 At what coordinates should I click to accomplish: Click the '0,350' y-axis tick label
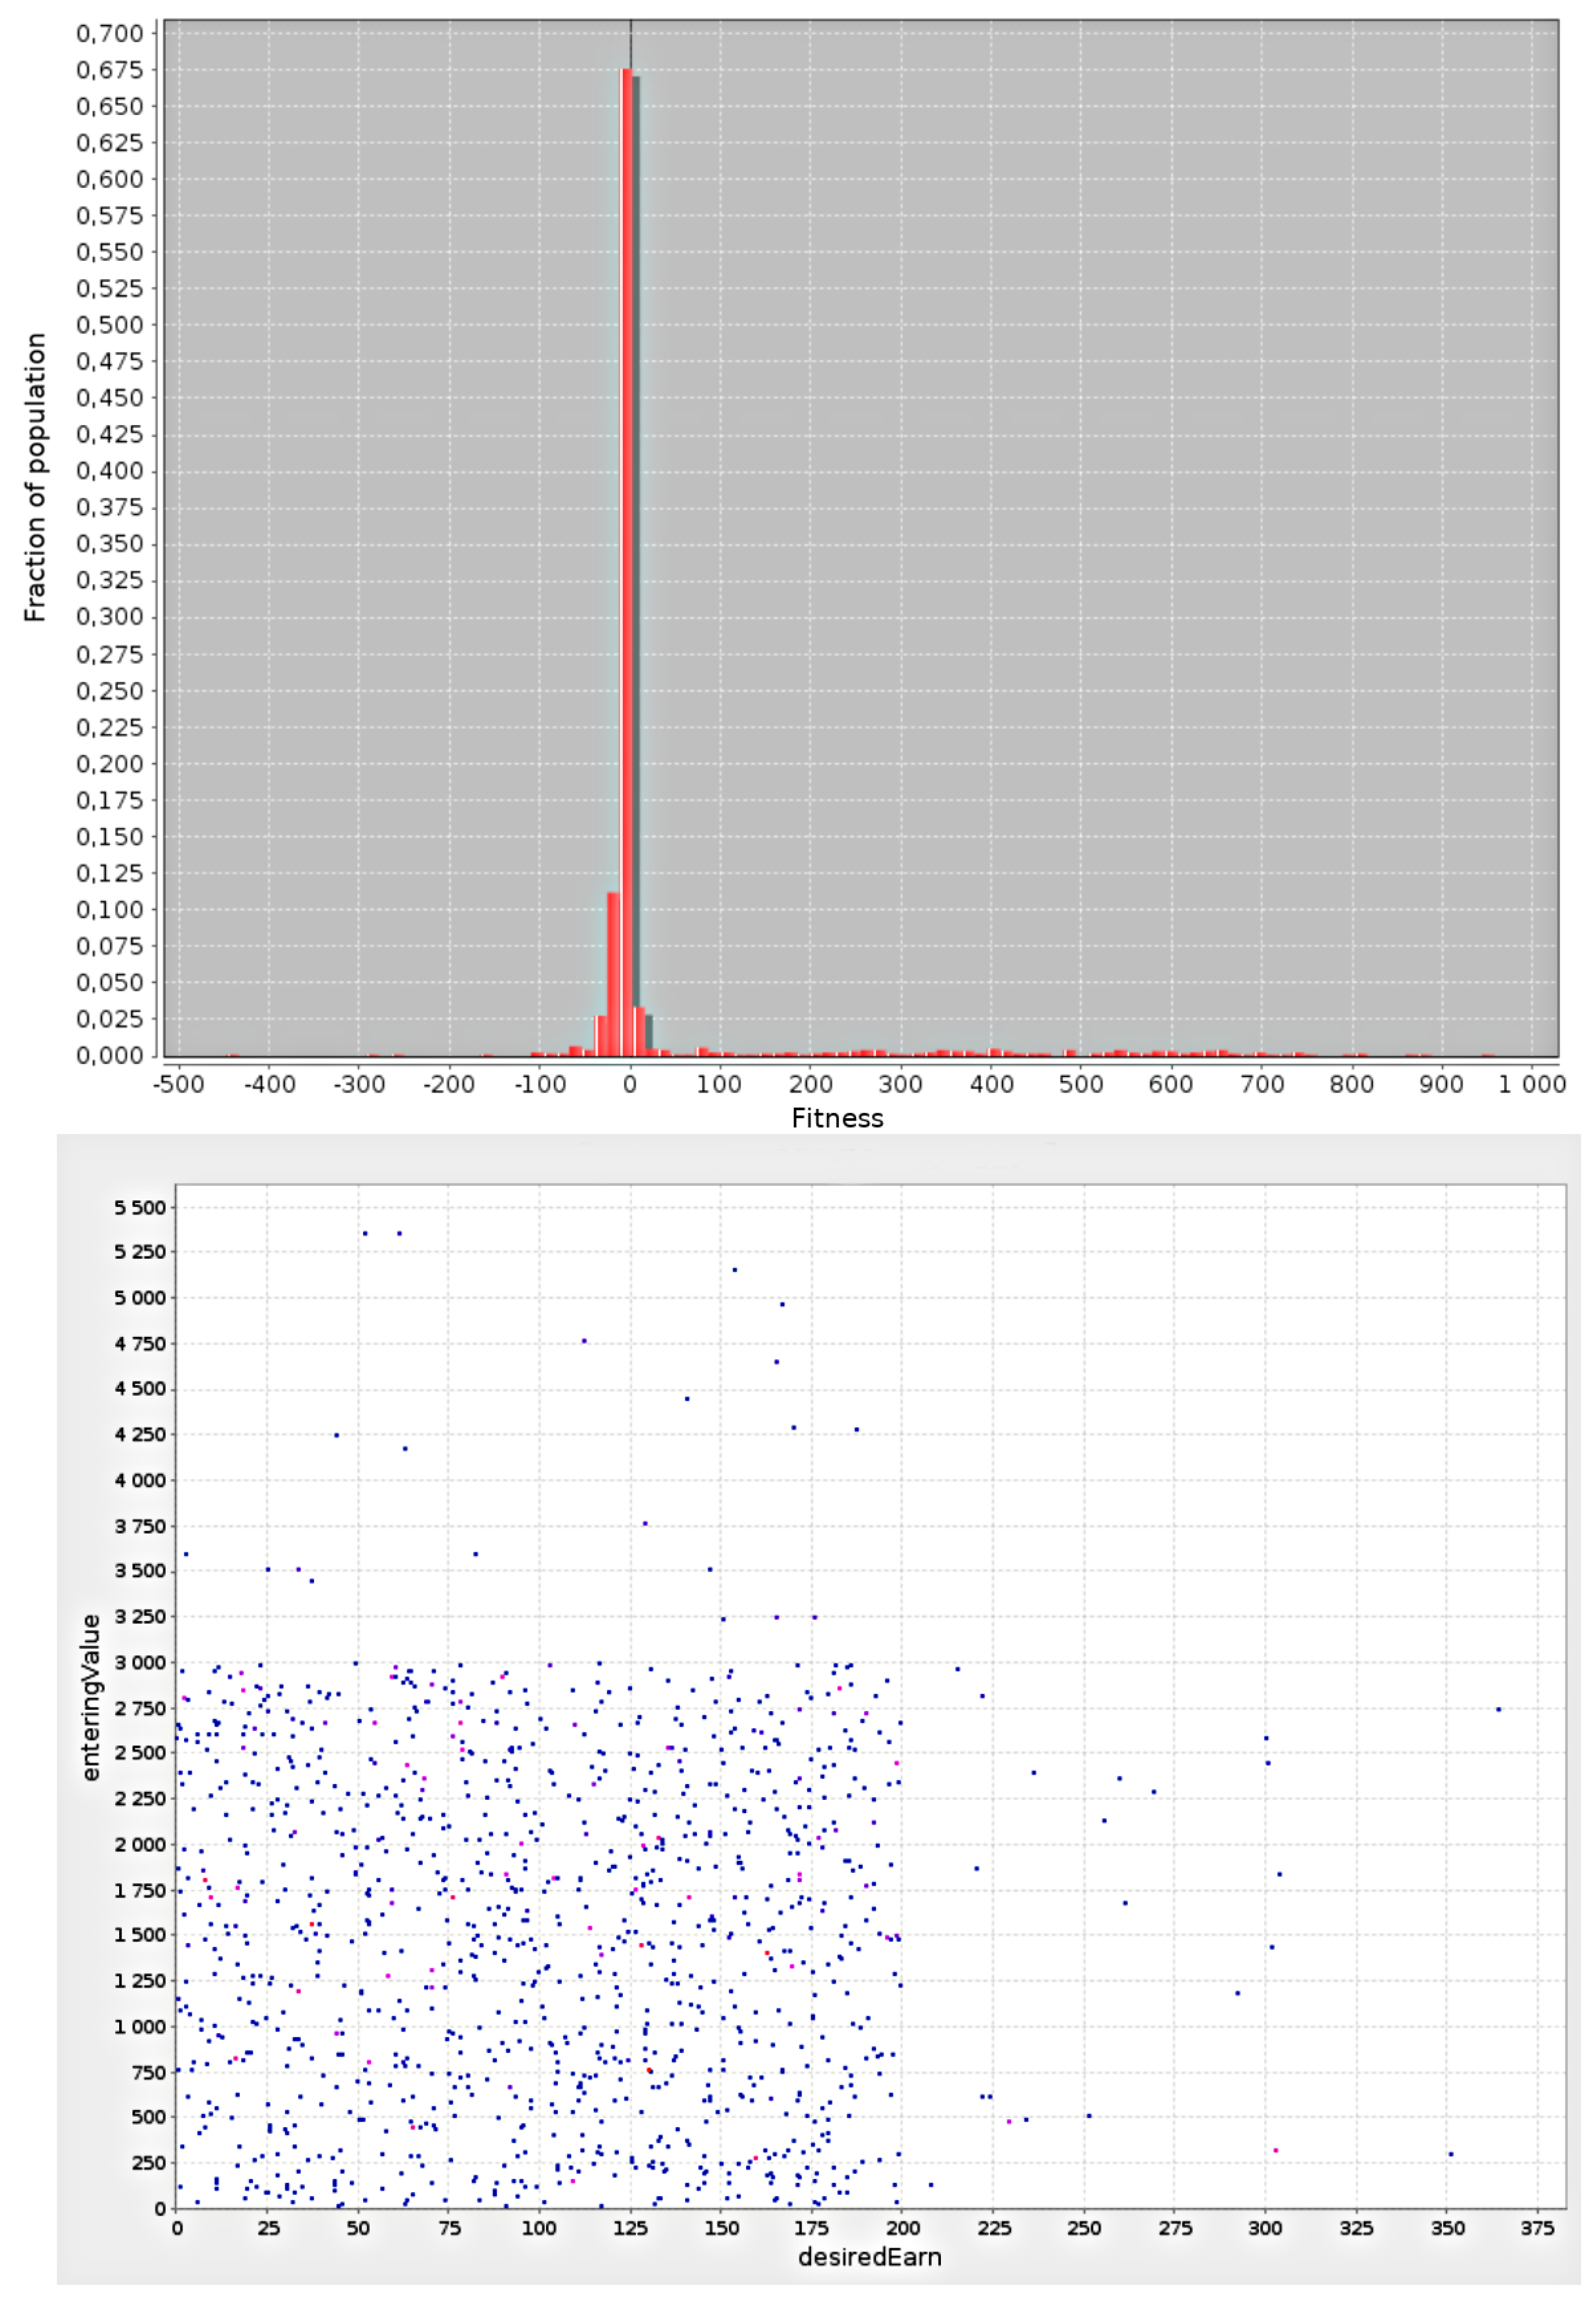pos(110,544)
